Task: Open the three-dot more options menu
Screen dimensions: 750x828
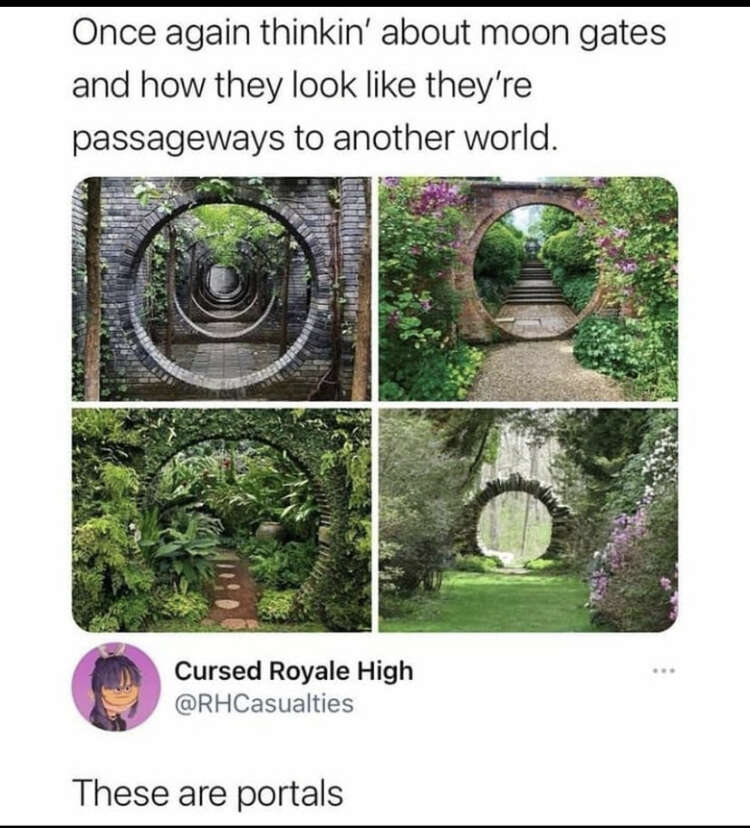Action: (x=663, y=671)
